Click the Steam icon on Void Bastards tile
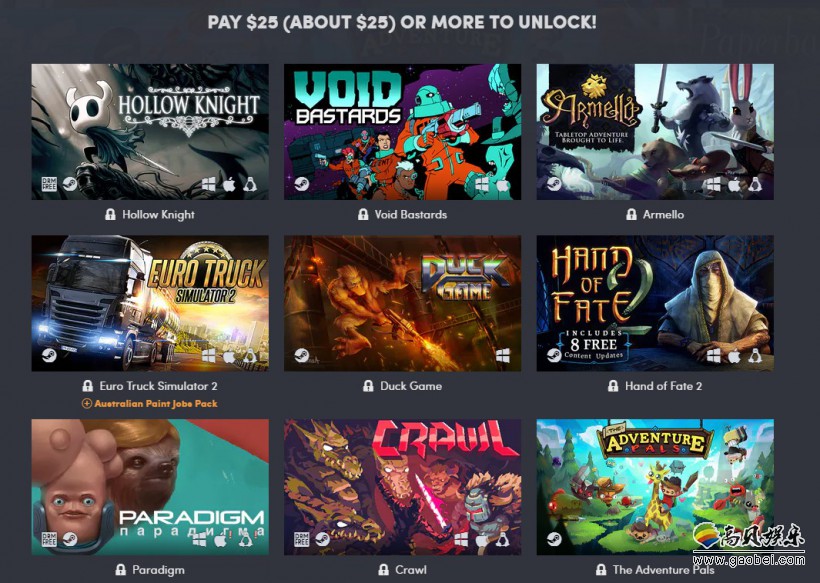The image size is (820, 583). pos(301,184)
